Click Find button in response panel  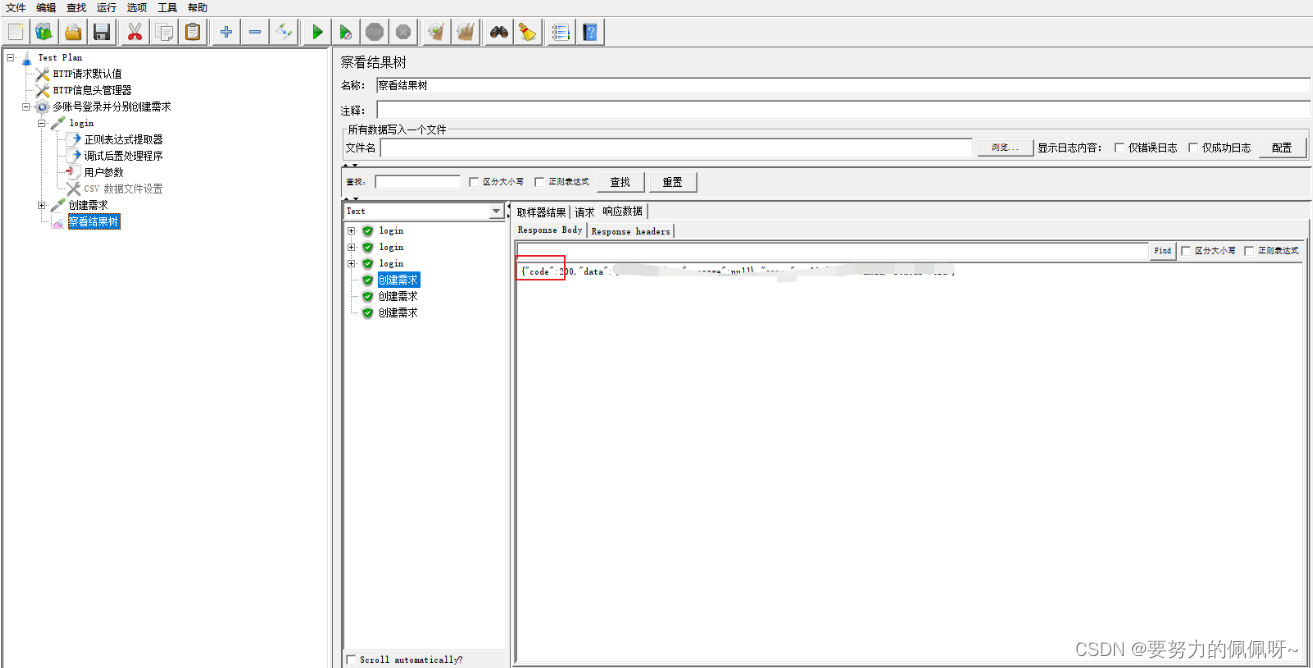(x=1162, y=251)
